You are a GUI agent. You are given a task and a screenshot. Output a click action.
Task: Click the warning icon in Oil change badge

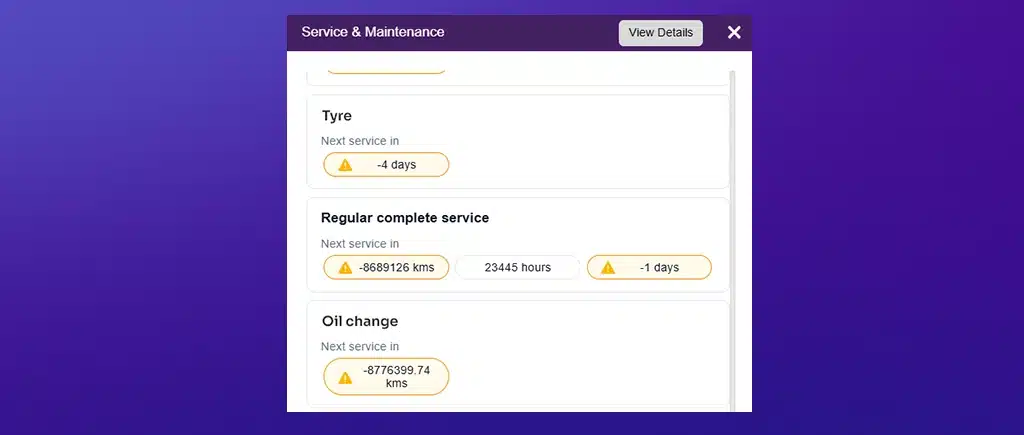point(345,377)
